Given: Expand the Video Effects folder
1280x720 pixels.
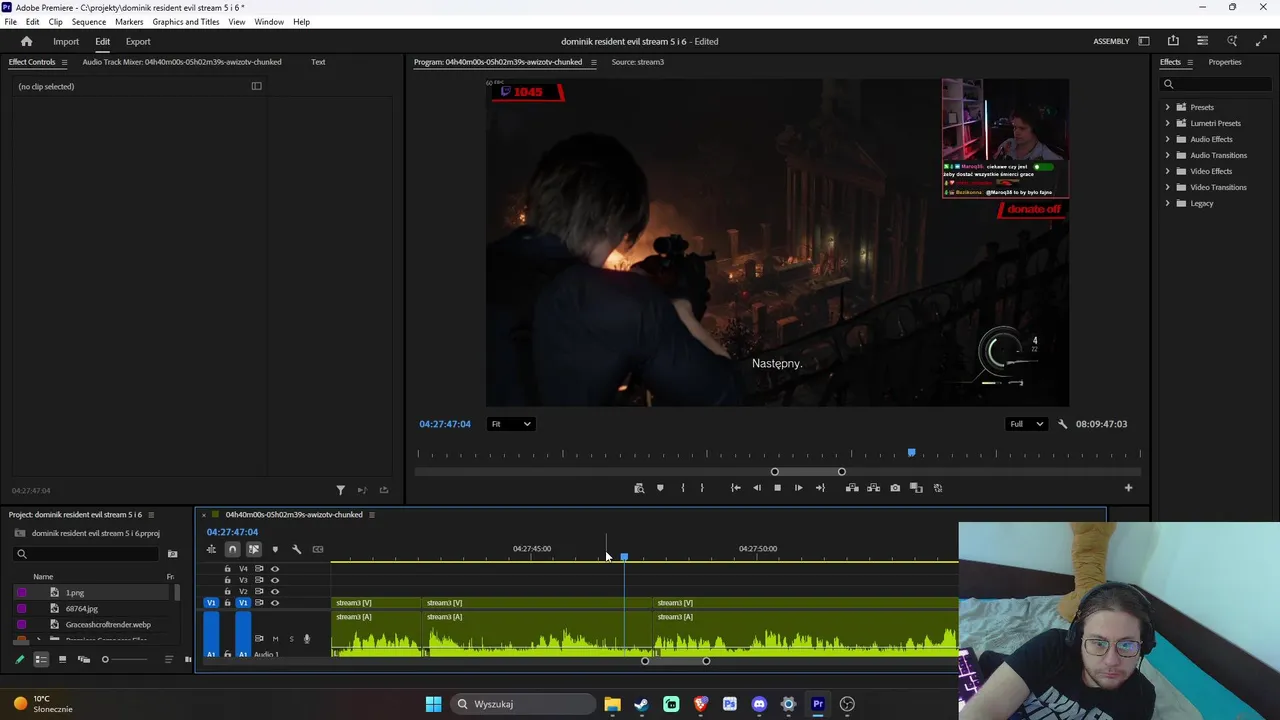Looking at the screenshot, I should tap(1167, 171).
